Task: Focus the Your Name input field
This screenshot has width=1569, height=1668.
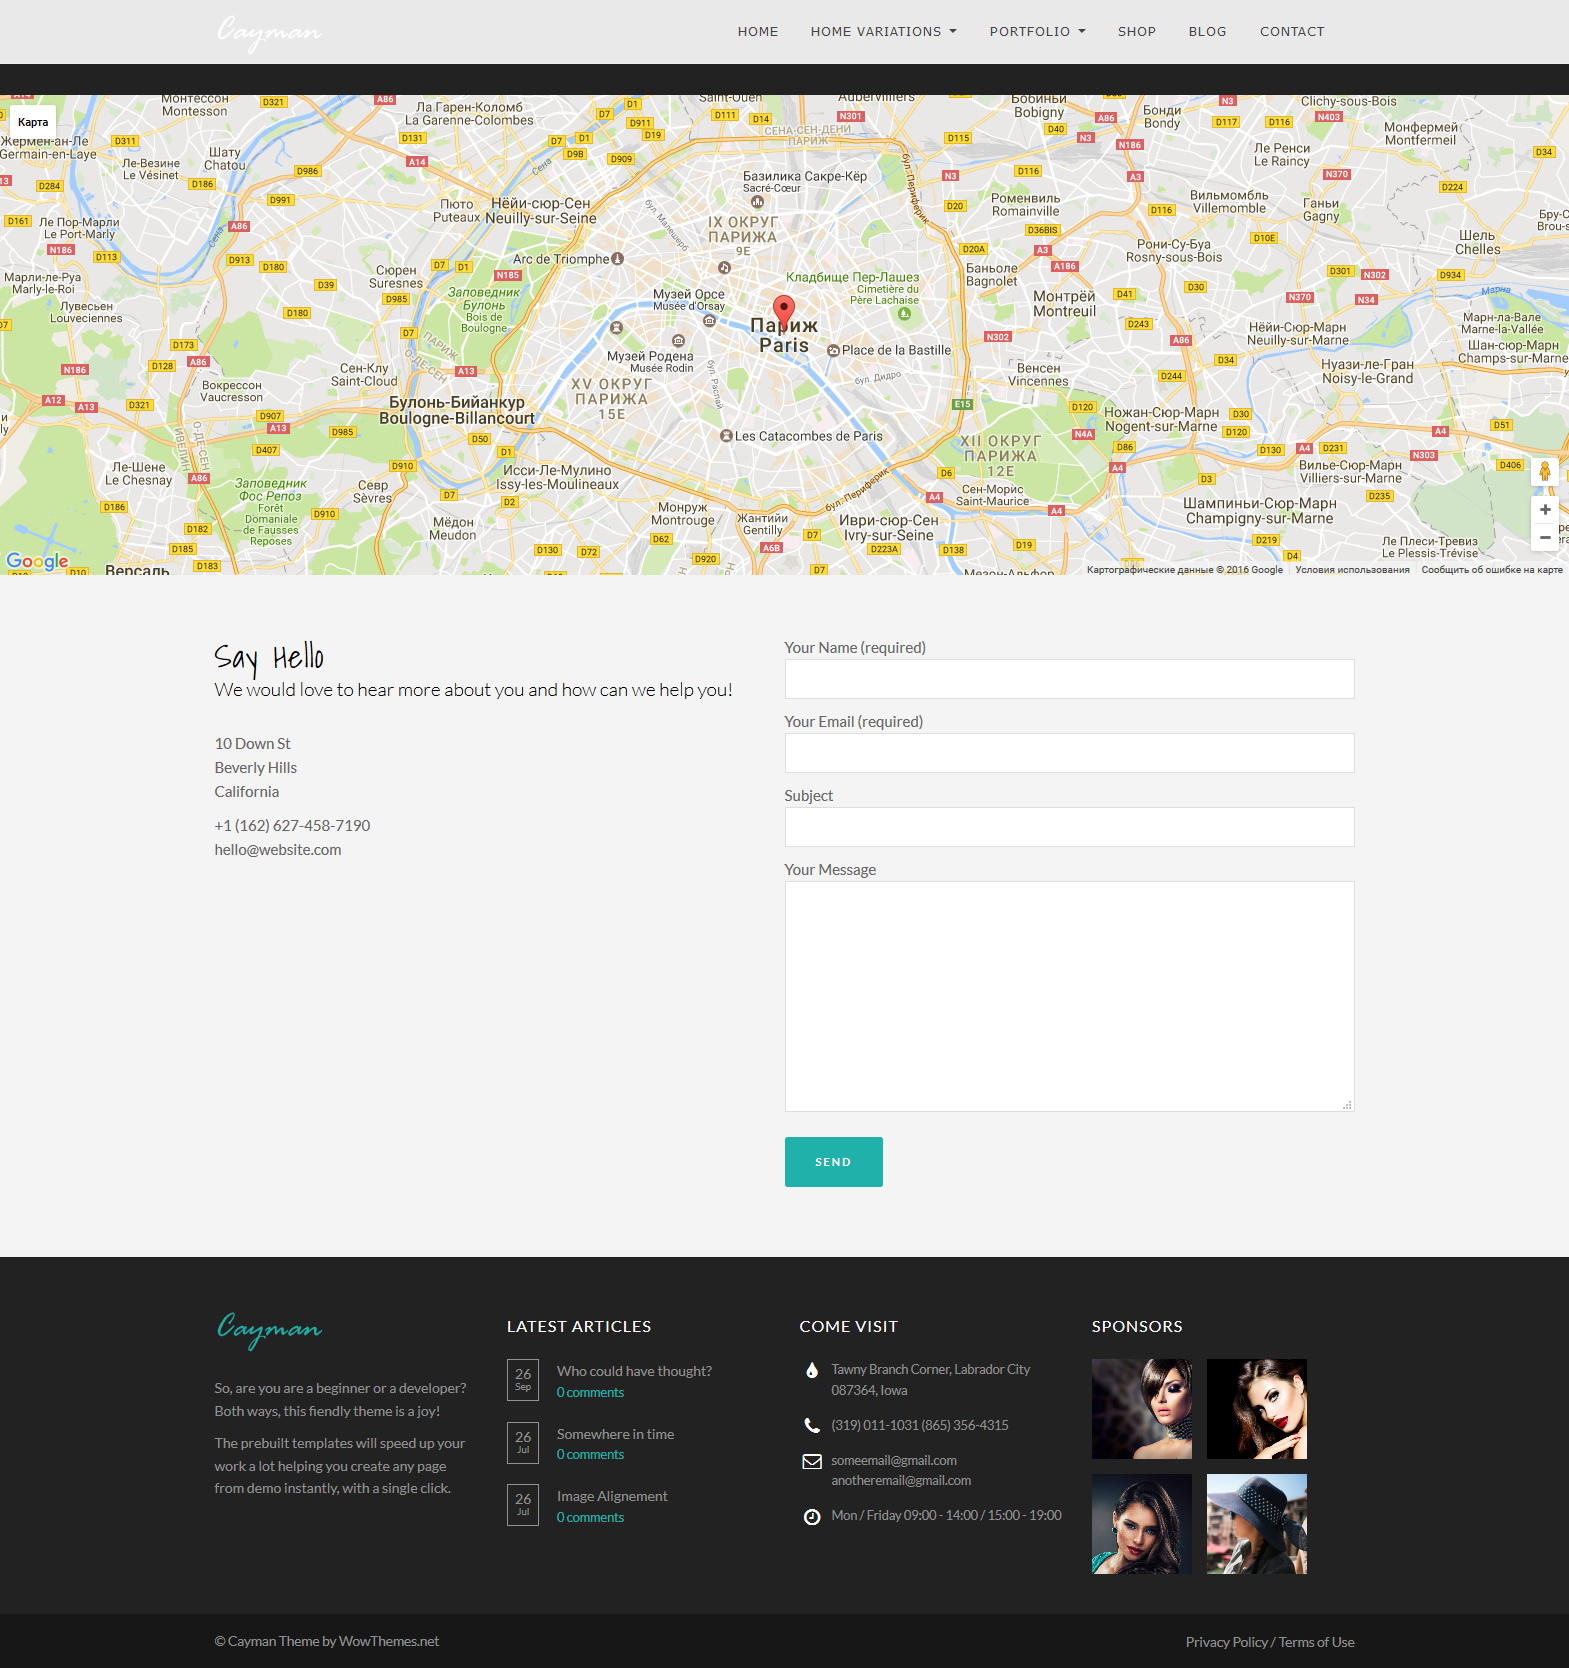Action: [x=1069, y=679]
